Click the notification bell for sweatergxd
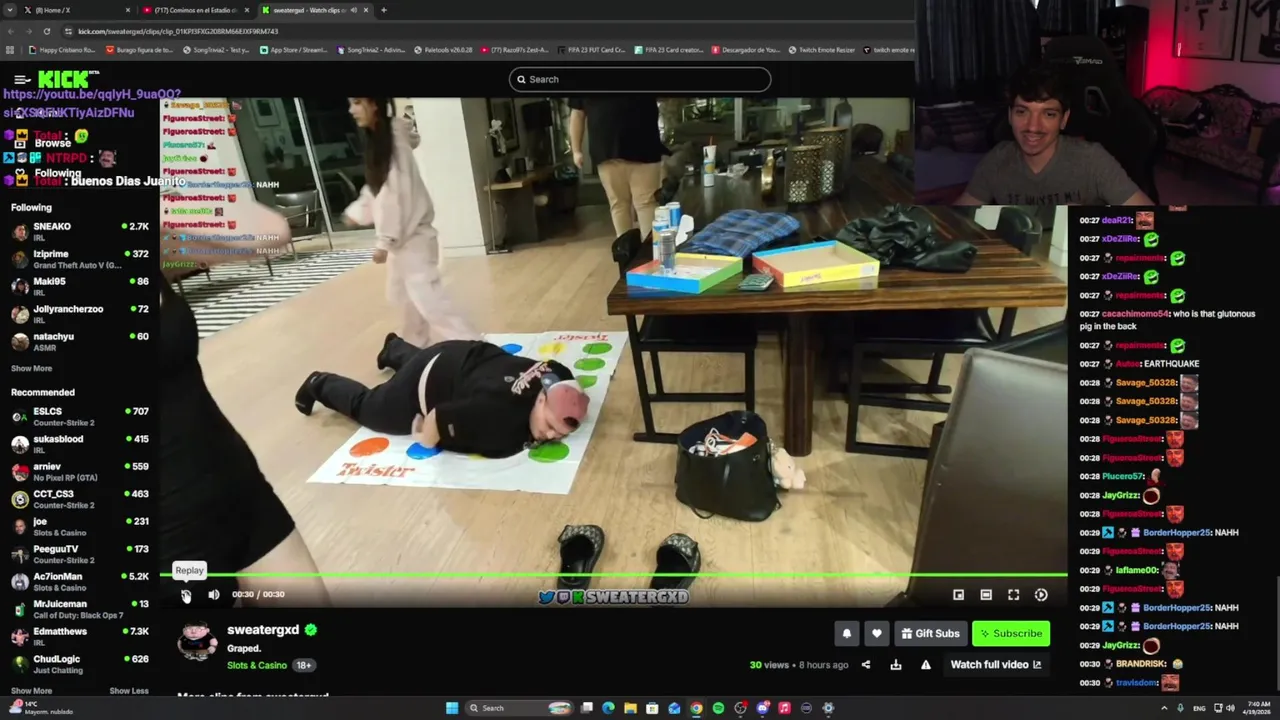This screenshot has width=1280, height=720. tap(847, 633)
